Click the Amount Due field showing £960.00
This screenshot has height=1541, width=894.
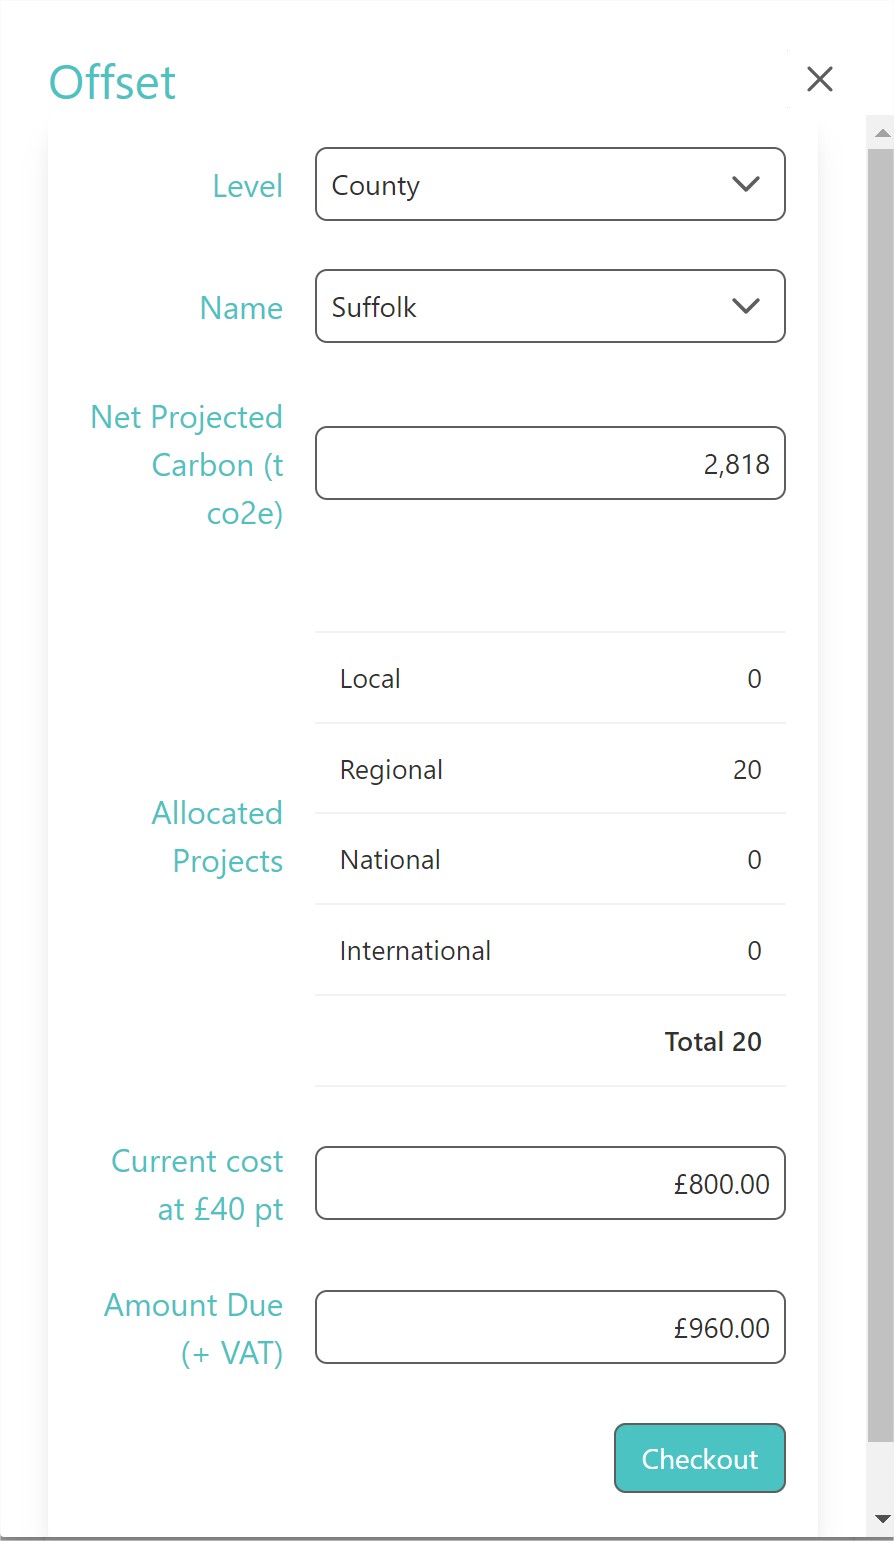[550, 1327]
